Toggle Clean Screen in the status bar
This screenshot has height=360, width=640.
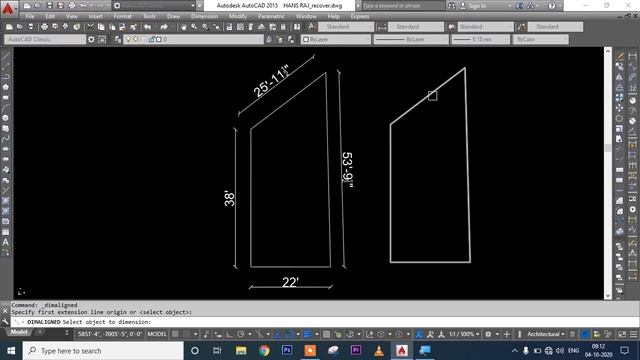tap(622, 334)
